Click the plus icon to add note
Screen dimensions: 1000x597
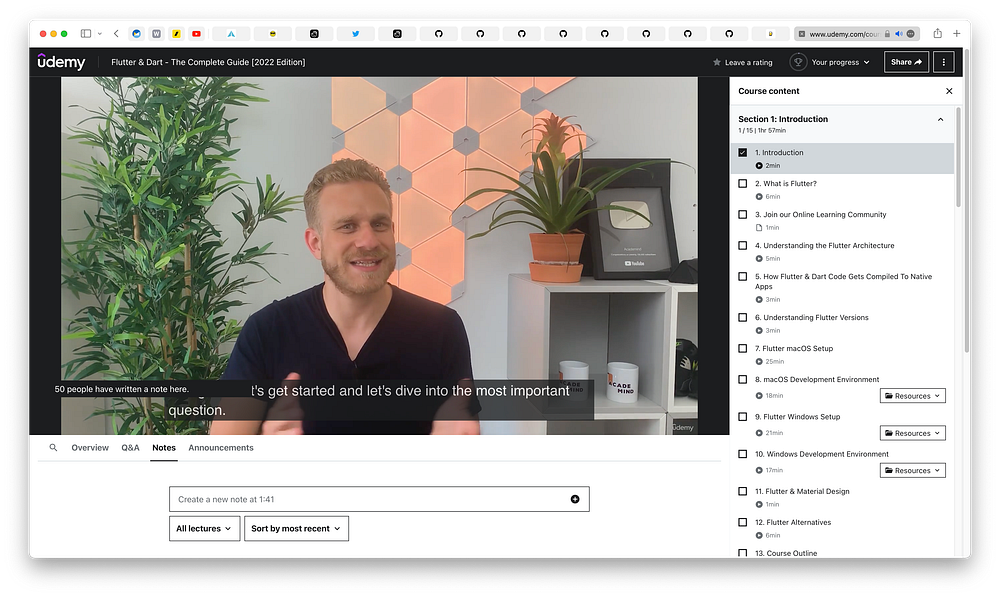(x=575, y=499)
